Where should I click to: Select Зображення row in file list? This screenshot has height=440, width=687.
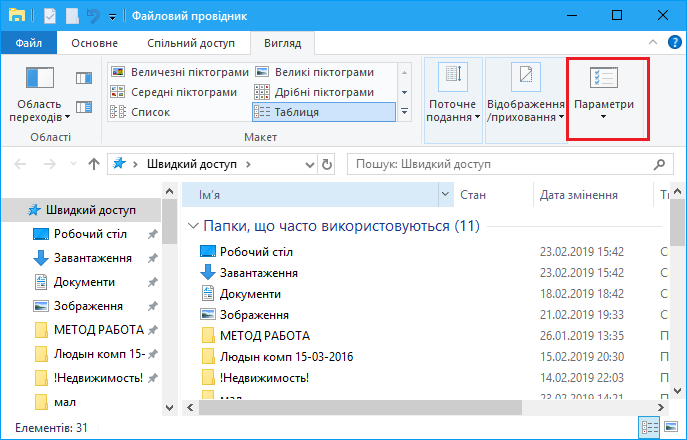pos(426,315)
